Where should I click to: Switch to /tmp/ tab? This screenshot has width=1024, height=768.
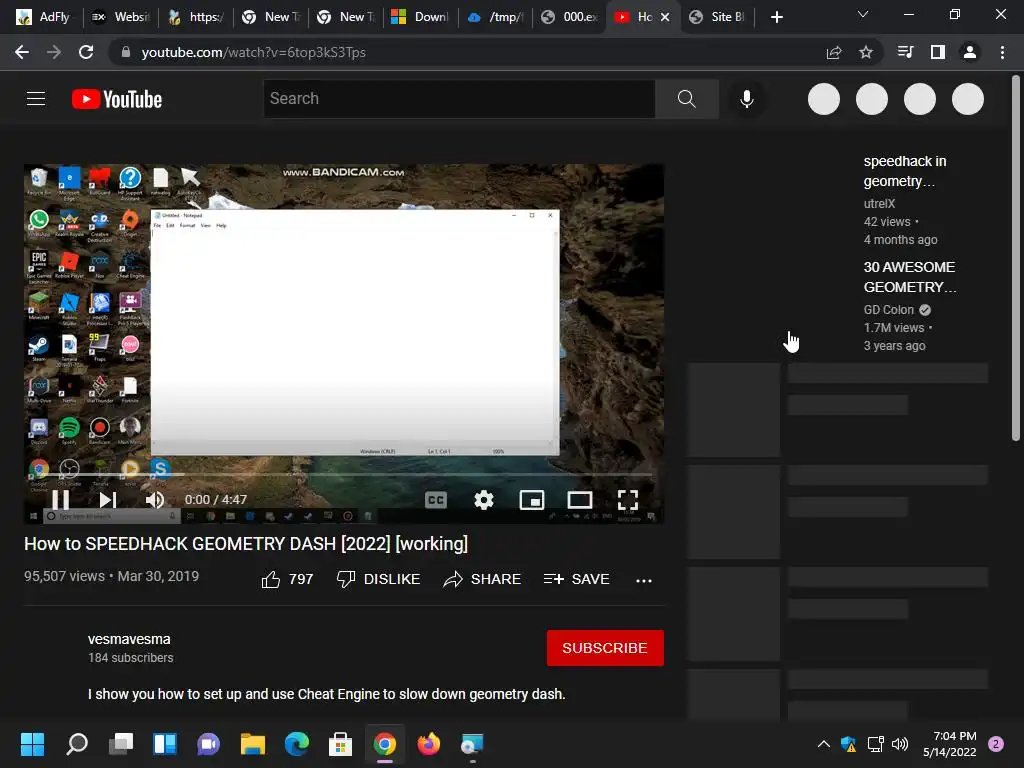(x=496, y=17)
